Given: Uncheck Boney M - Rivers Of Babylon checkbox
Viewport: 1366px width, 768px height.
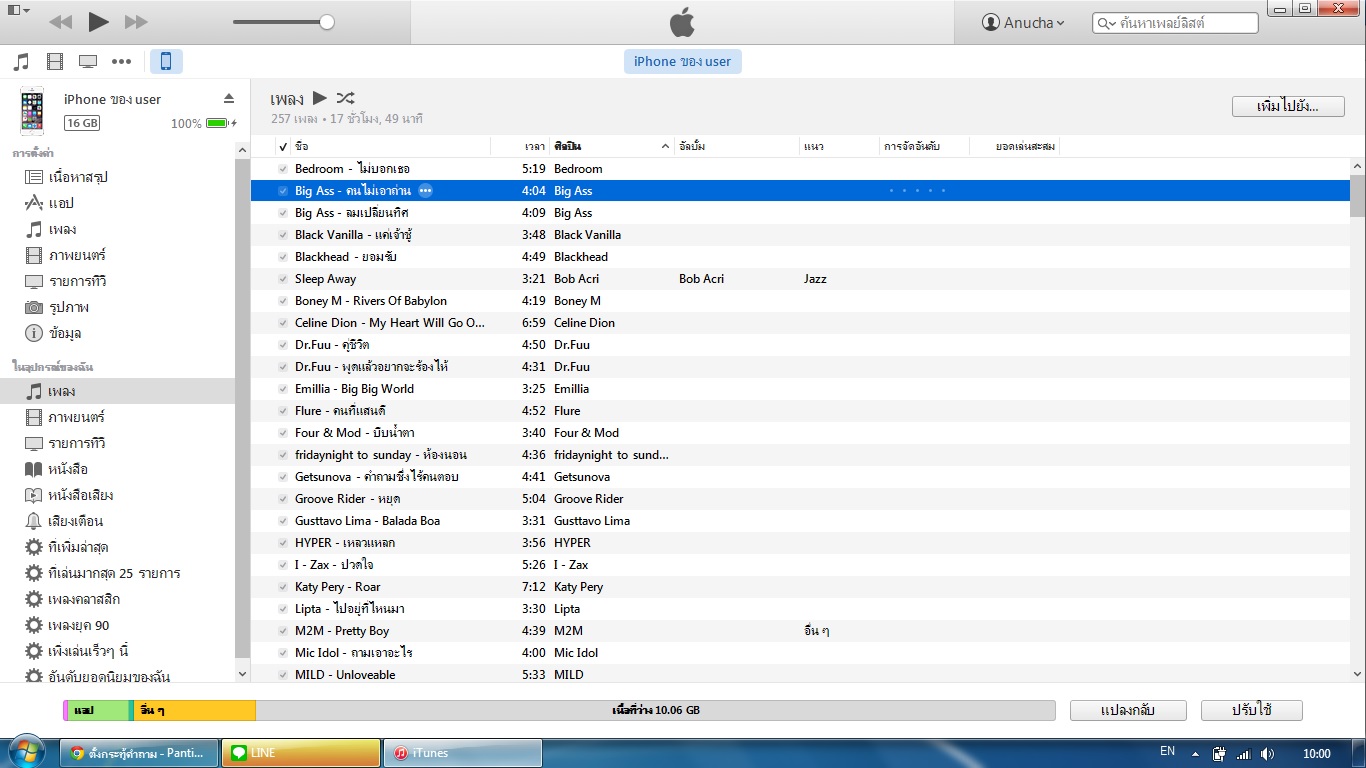Looking at the screenshot, I should pyautogui.click(x=283, y=301).
